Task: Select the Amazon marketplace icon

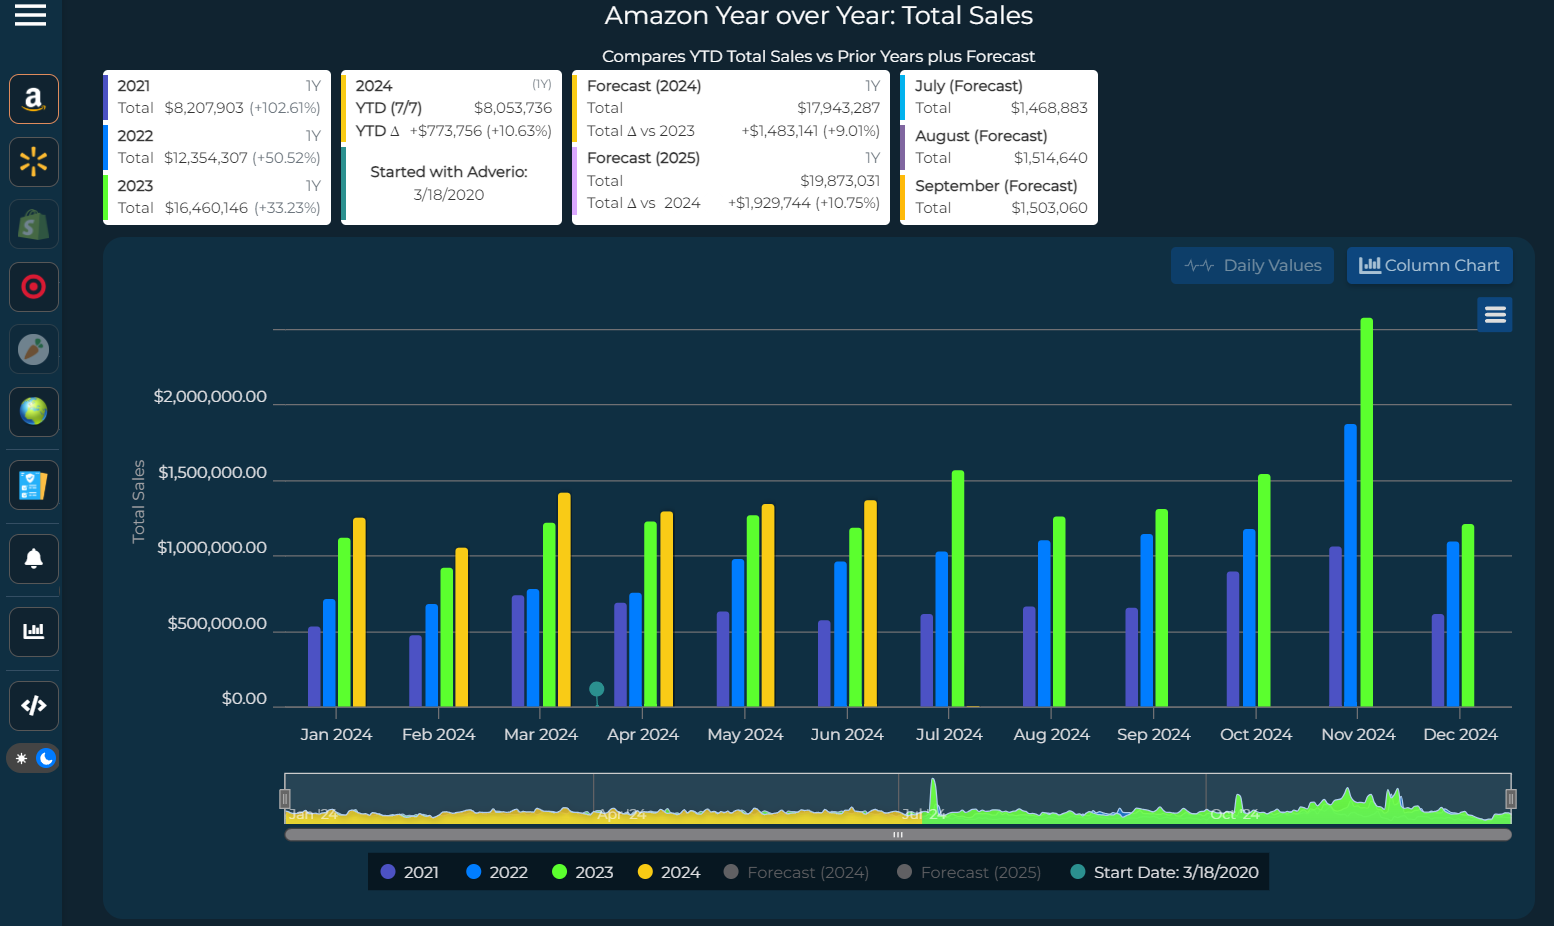Action: [34, 99]
